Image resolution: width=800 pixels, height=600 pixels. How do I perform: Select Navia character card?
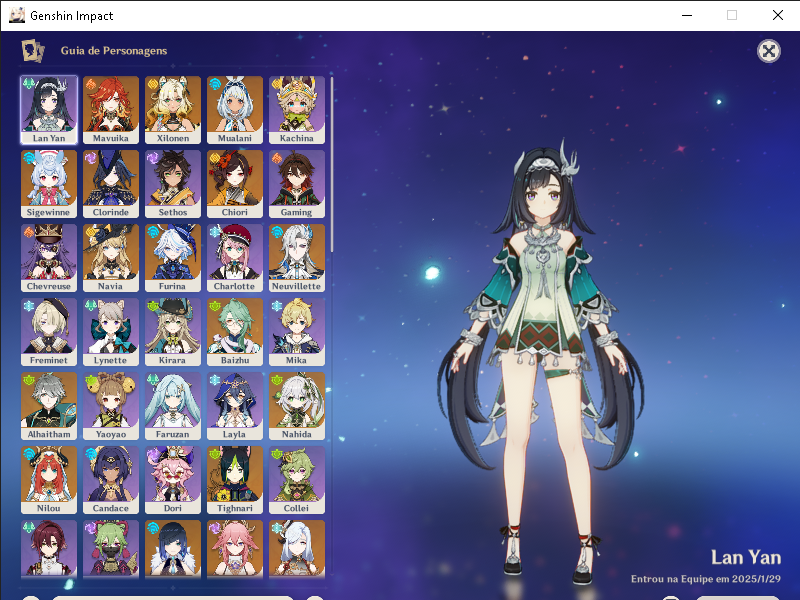111,257
